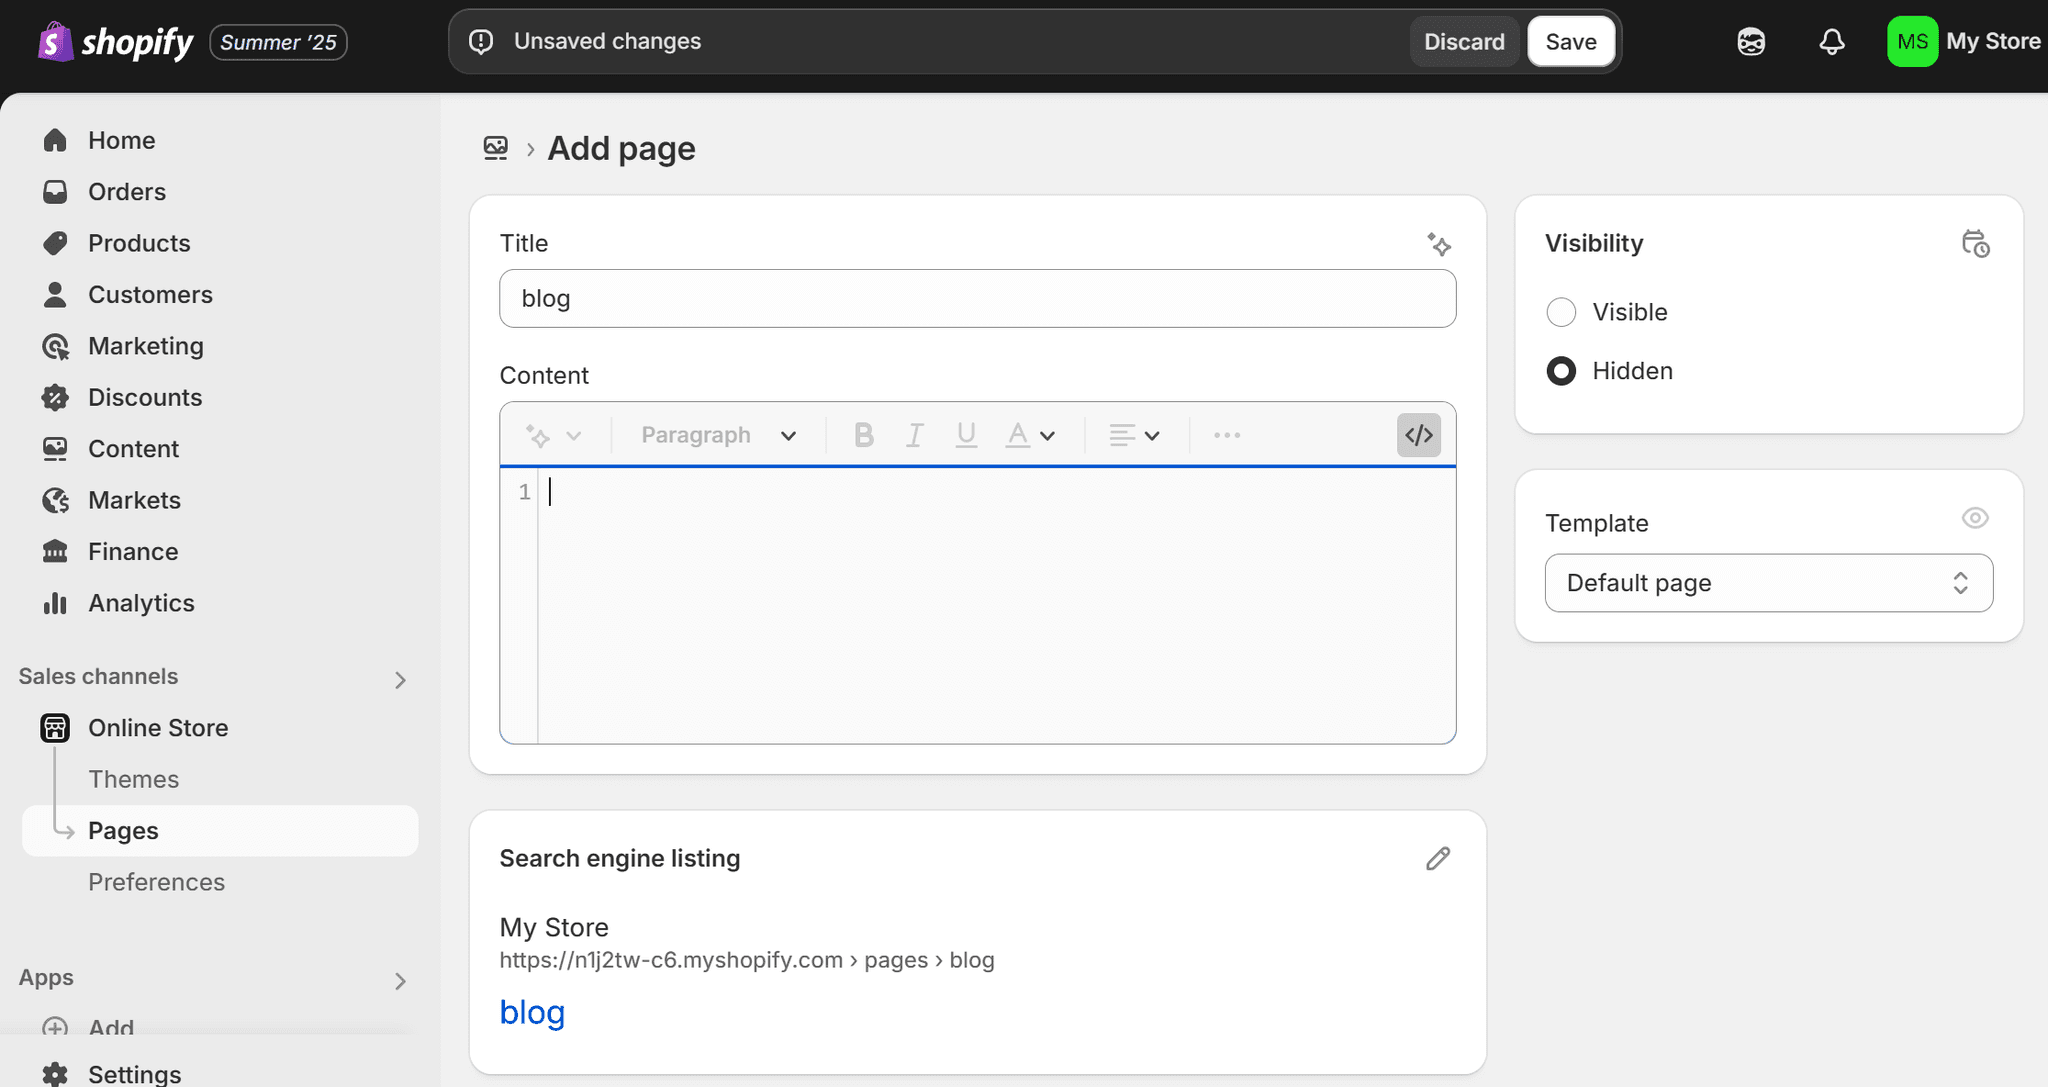Viewport: 2048px width, 1087px height.
Task: Click the Customers person icon
Action: 55,294
